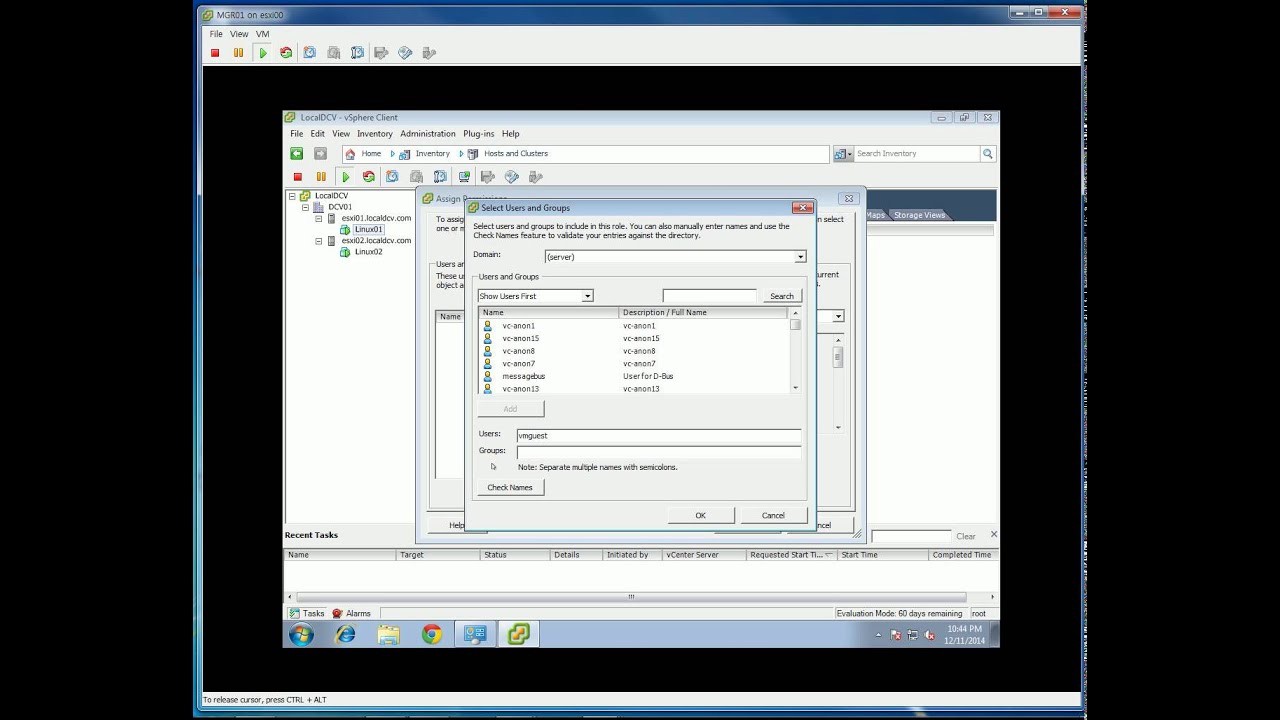Click the Home breadcrumb in the navigation bar
Viewport: 1280px width, 720px height.
tap(371, 154)
